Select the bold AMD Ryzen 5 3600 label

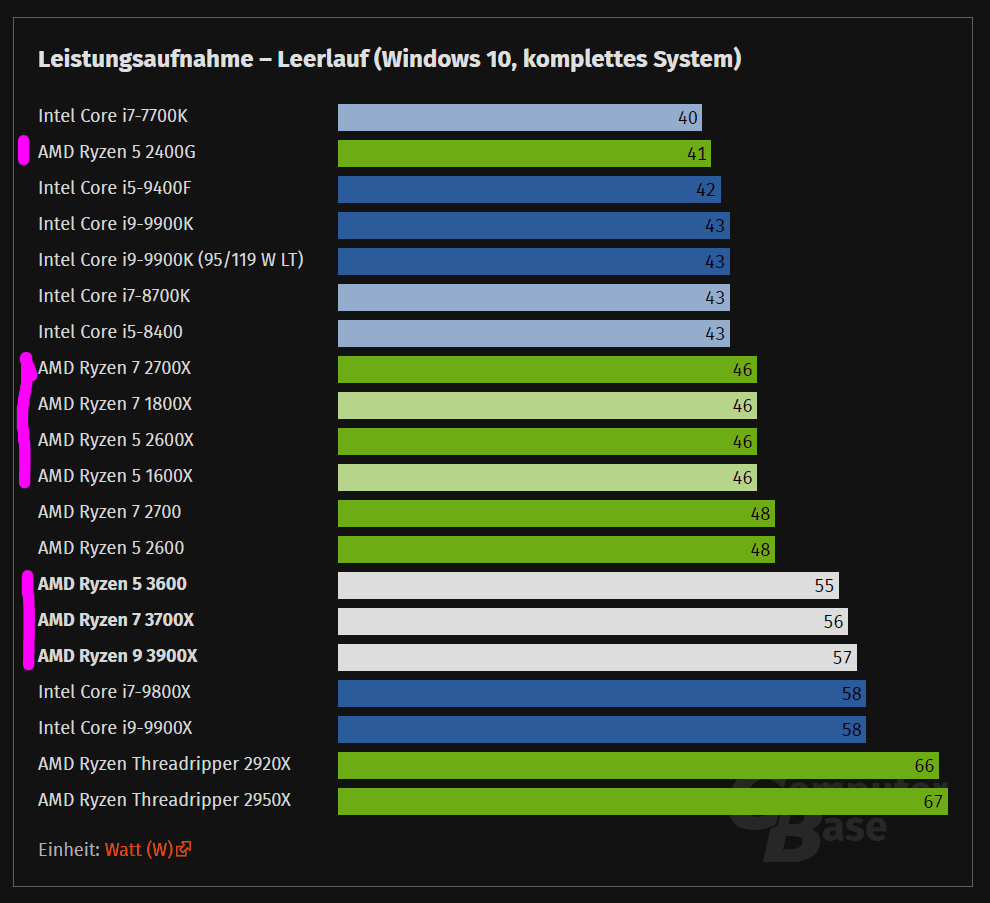click(x=112, y=584)
